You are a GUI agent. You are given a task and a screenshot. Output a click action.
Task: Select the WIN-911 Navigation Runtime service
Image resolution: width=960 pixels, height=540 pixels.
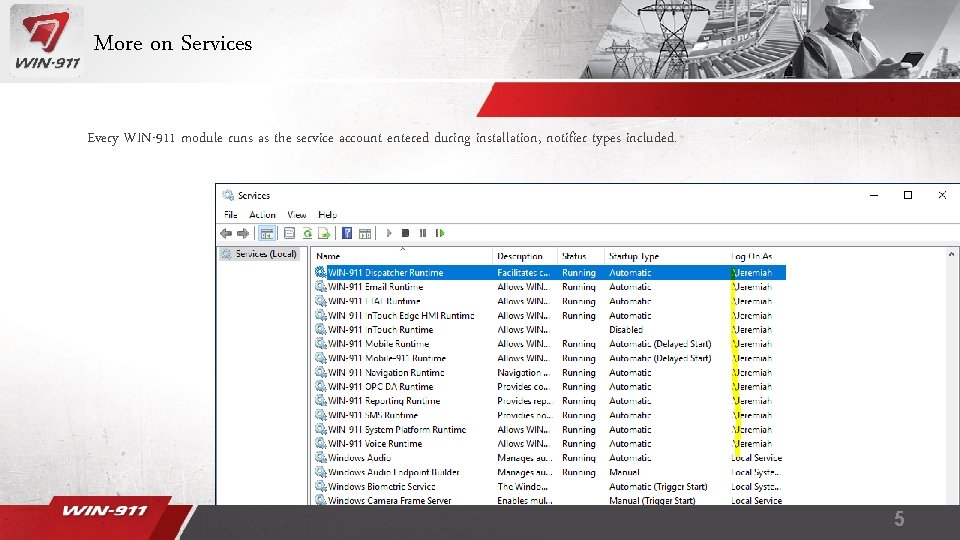point(386,372)
